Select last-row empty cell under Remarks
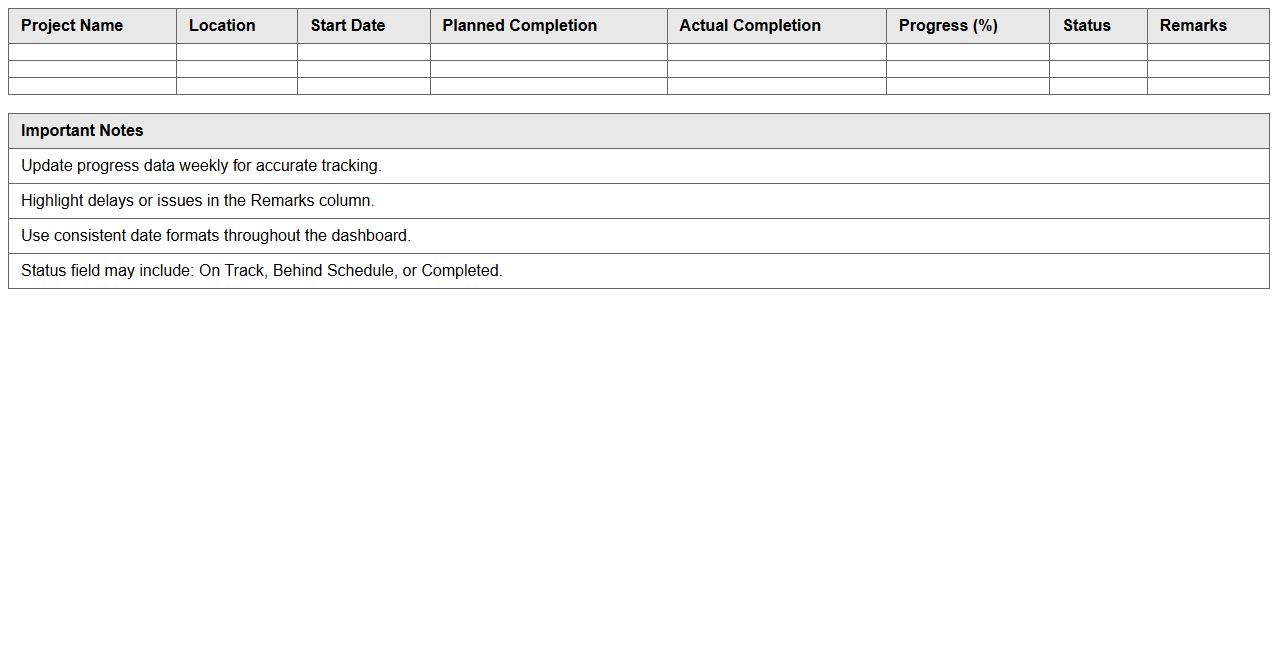Image resolution: width=1278 pixels, height=650 pixels. coord(1207,86)
